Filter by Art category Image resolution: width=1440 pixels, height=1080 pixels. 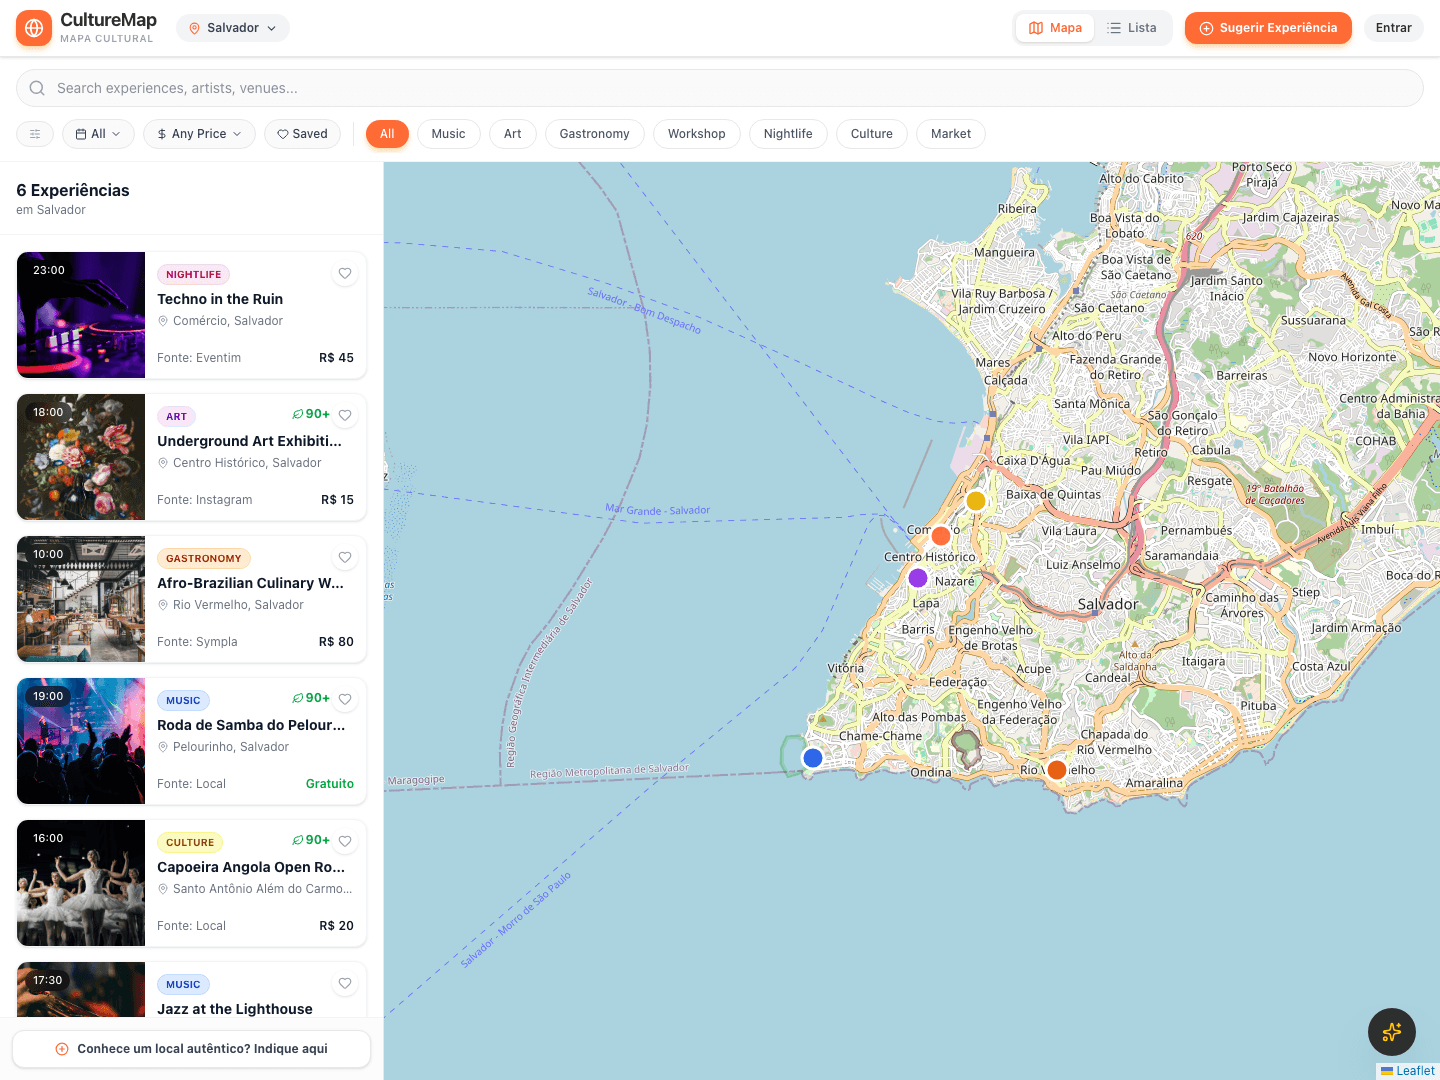coord(513,134)
